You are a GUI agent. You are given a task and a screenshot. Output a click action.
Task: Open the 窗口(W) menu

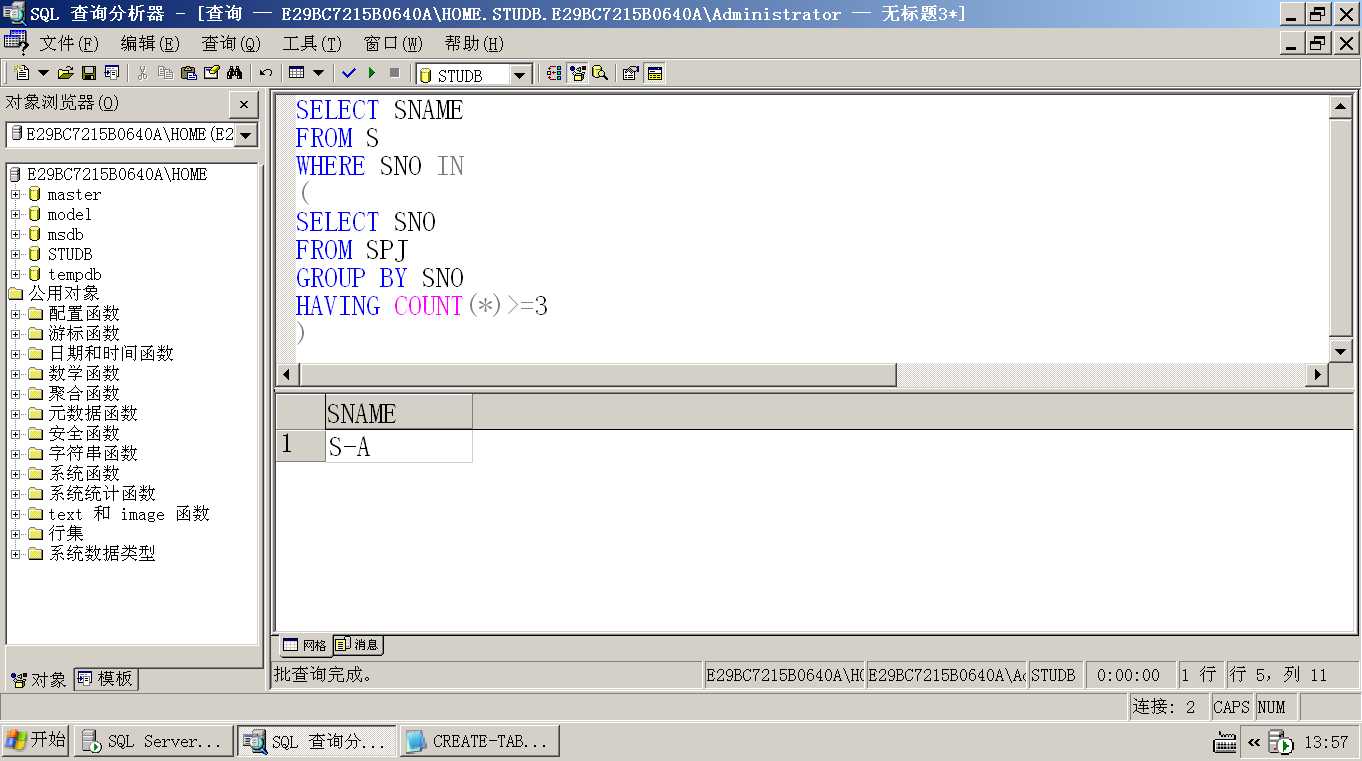click(393, 43)
